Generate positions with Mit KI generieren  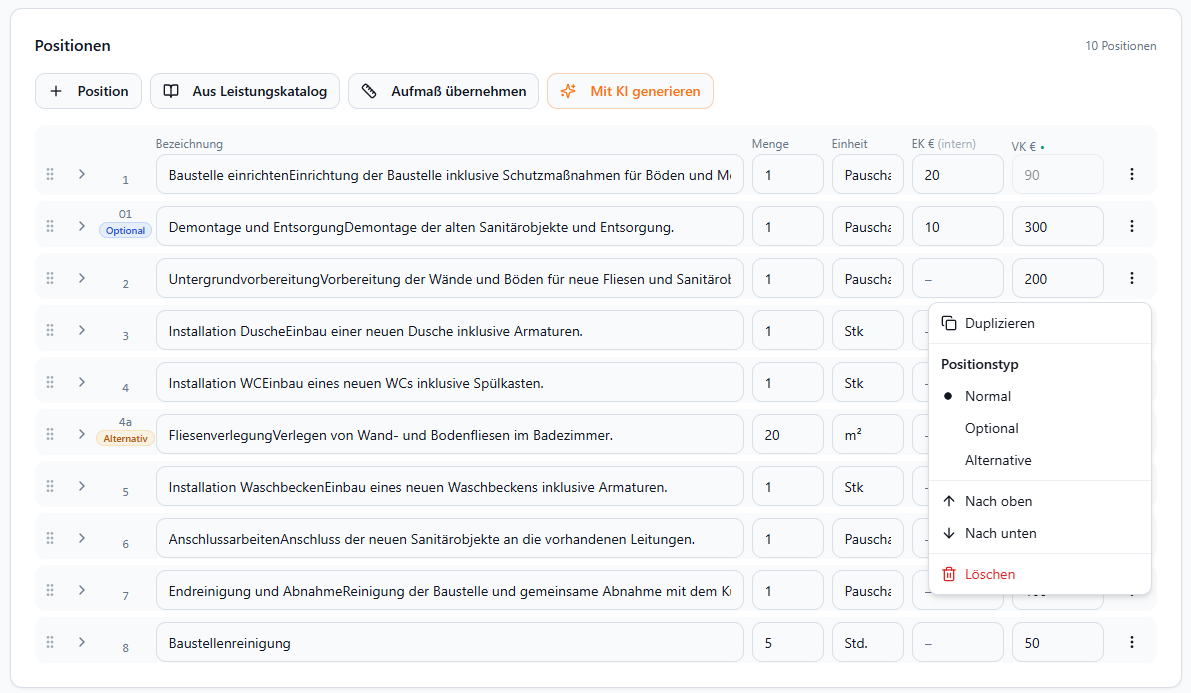tap(630, 91)
